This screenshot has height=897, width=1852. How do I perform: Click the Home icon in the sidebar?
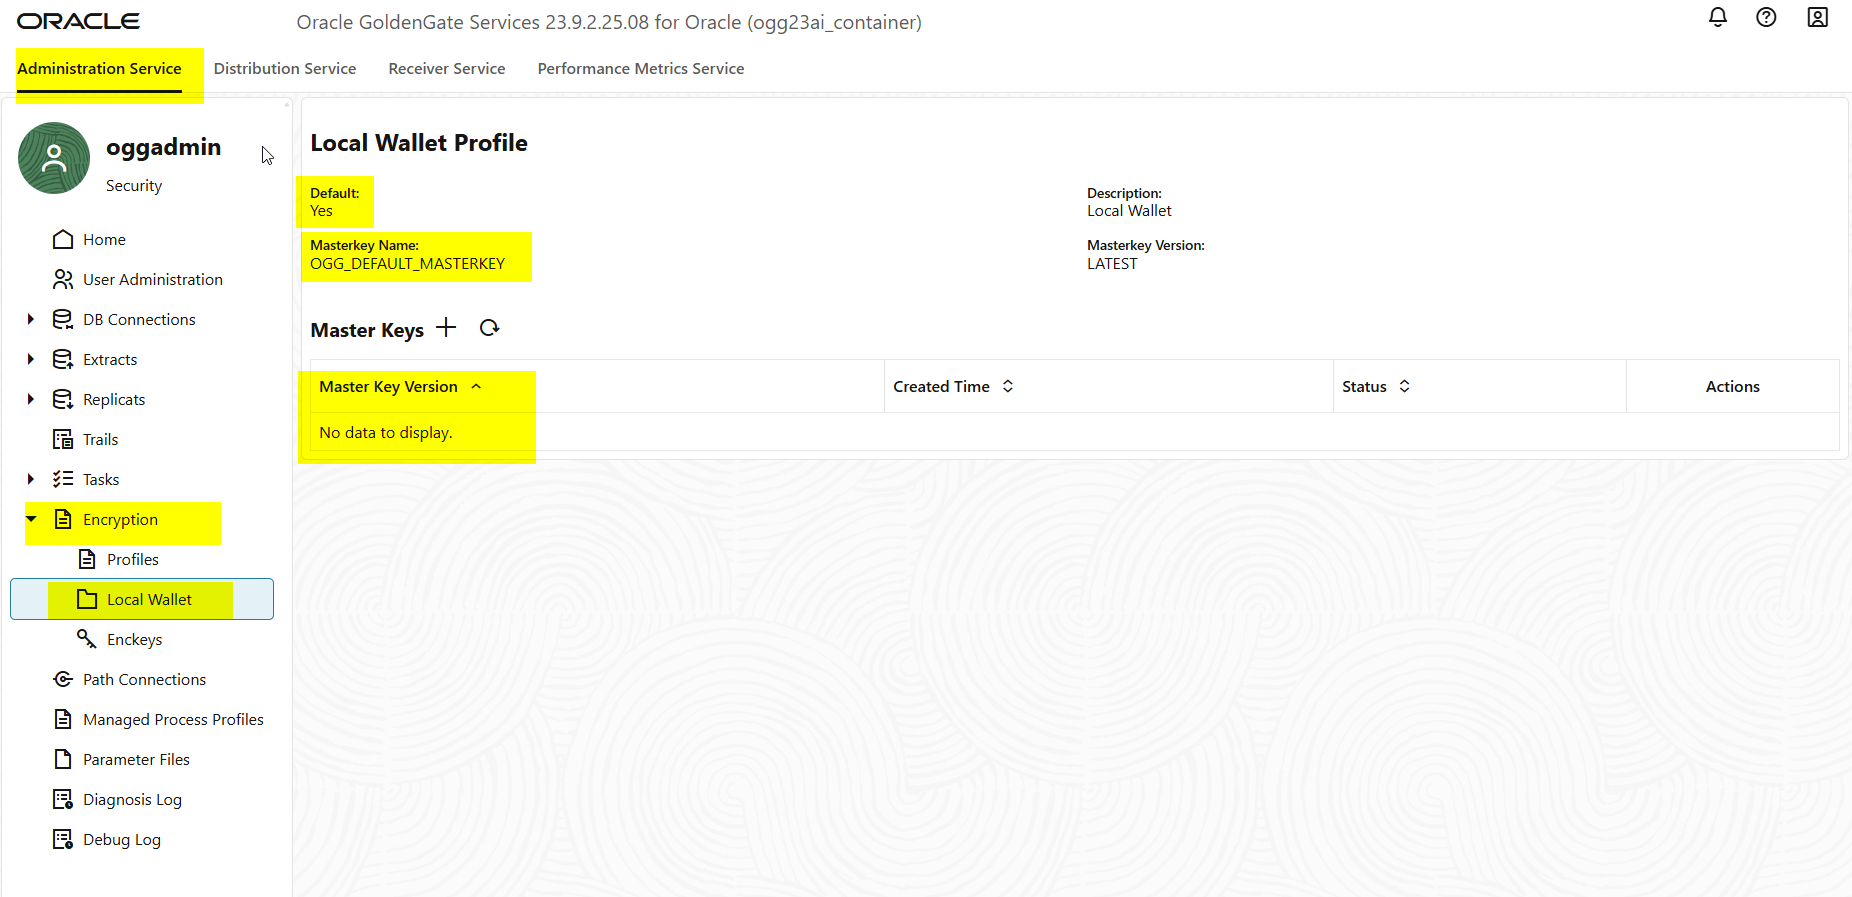63,239
